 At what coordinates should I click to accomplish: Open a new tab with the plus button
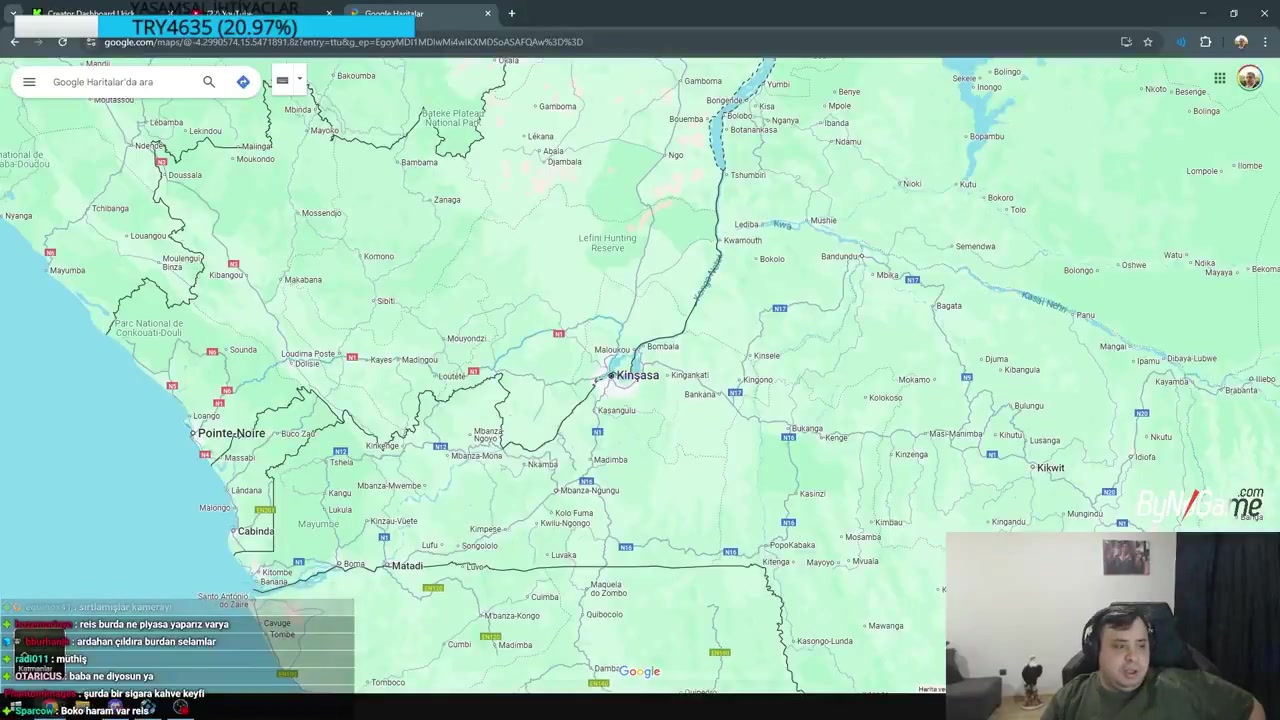tap(511, 13)
